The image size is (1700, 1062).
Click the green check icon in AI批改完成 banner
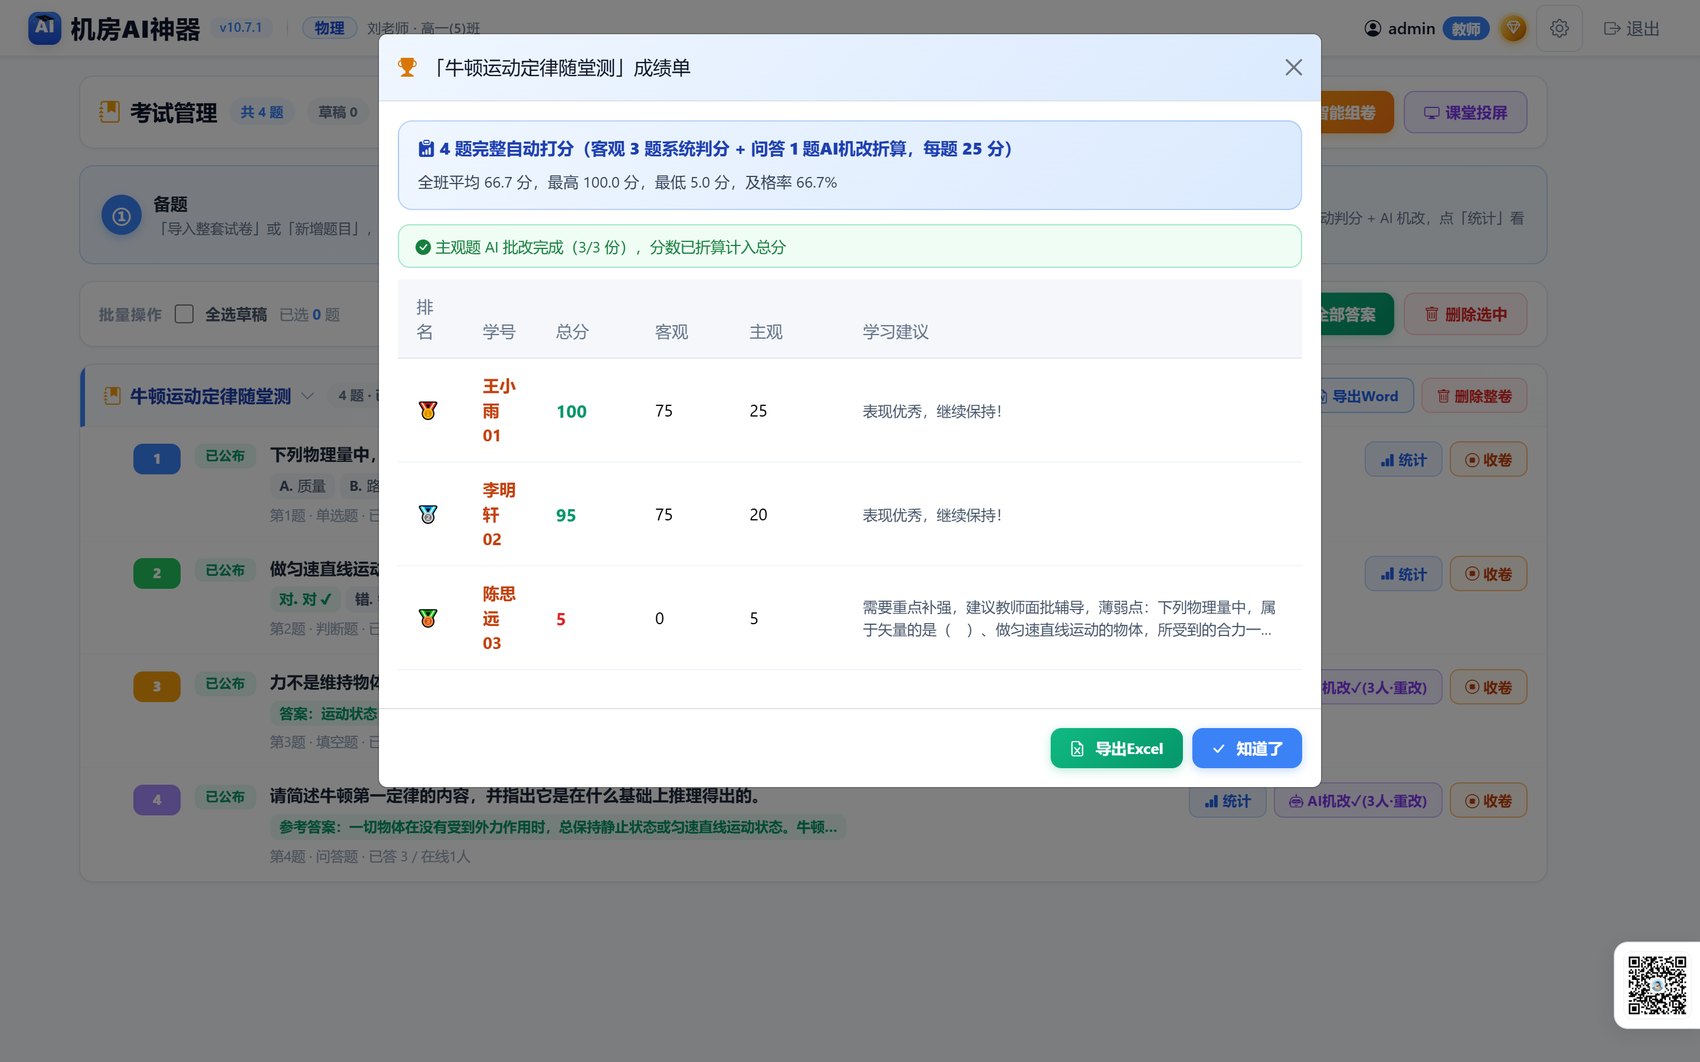coord(423,247)
